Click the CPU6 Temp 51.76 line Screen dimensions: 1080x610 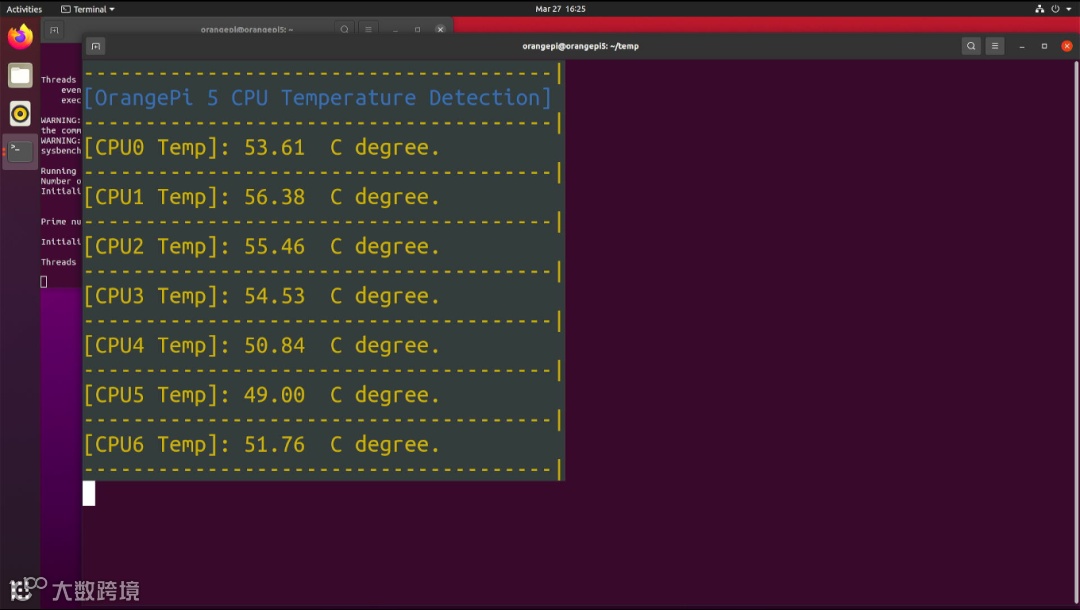tap(261, 445)
